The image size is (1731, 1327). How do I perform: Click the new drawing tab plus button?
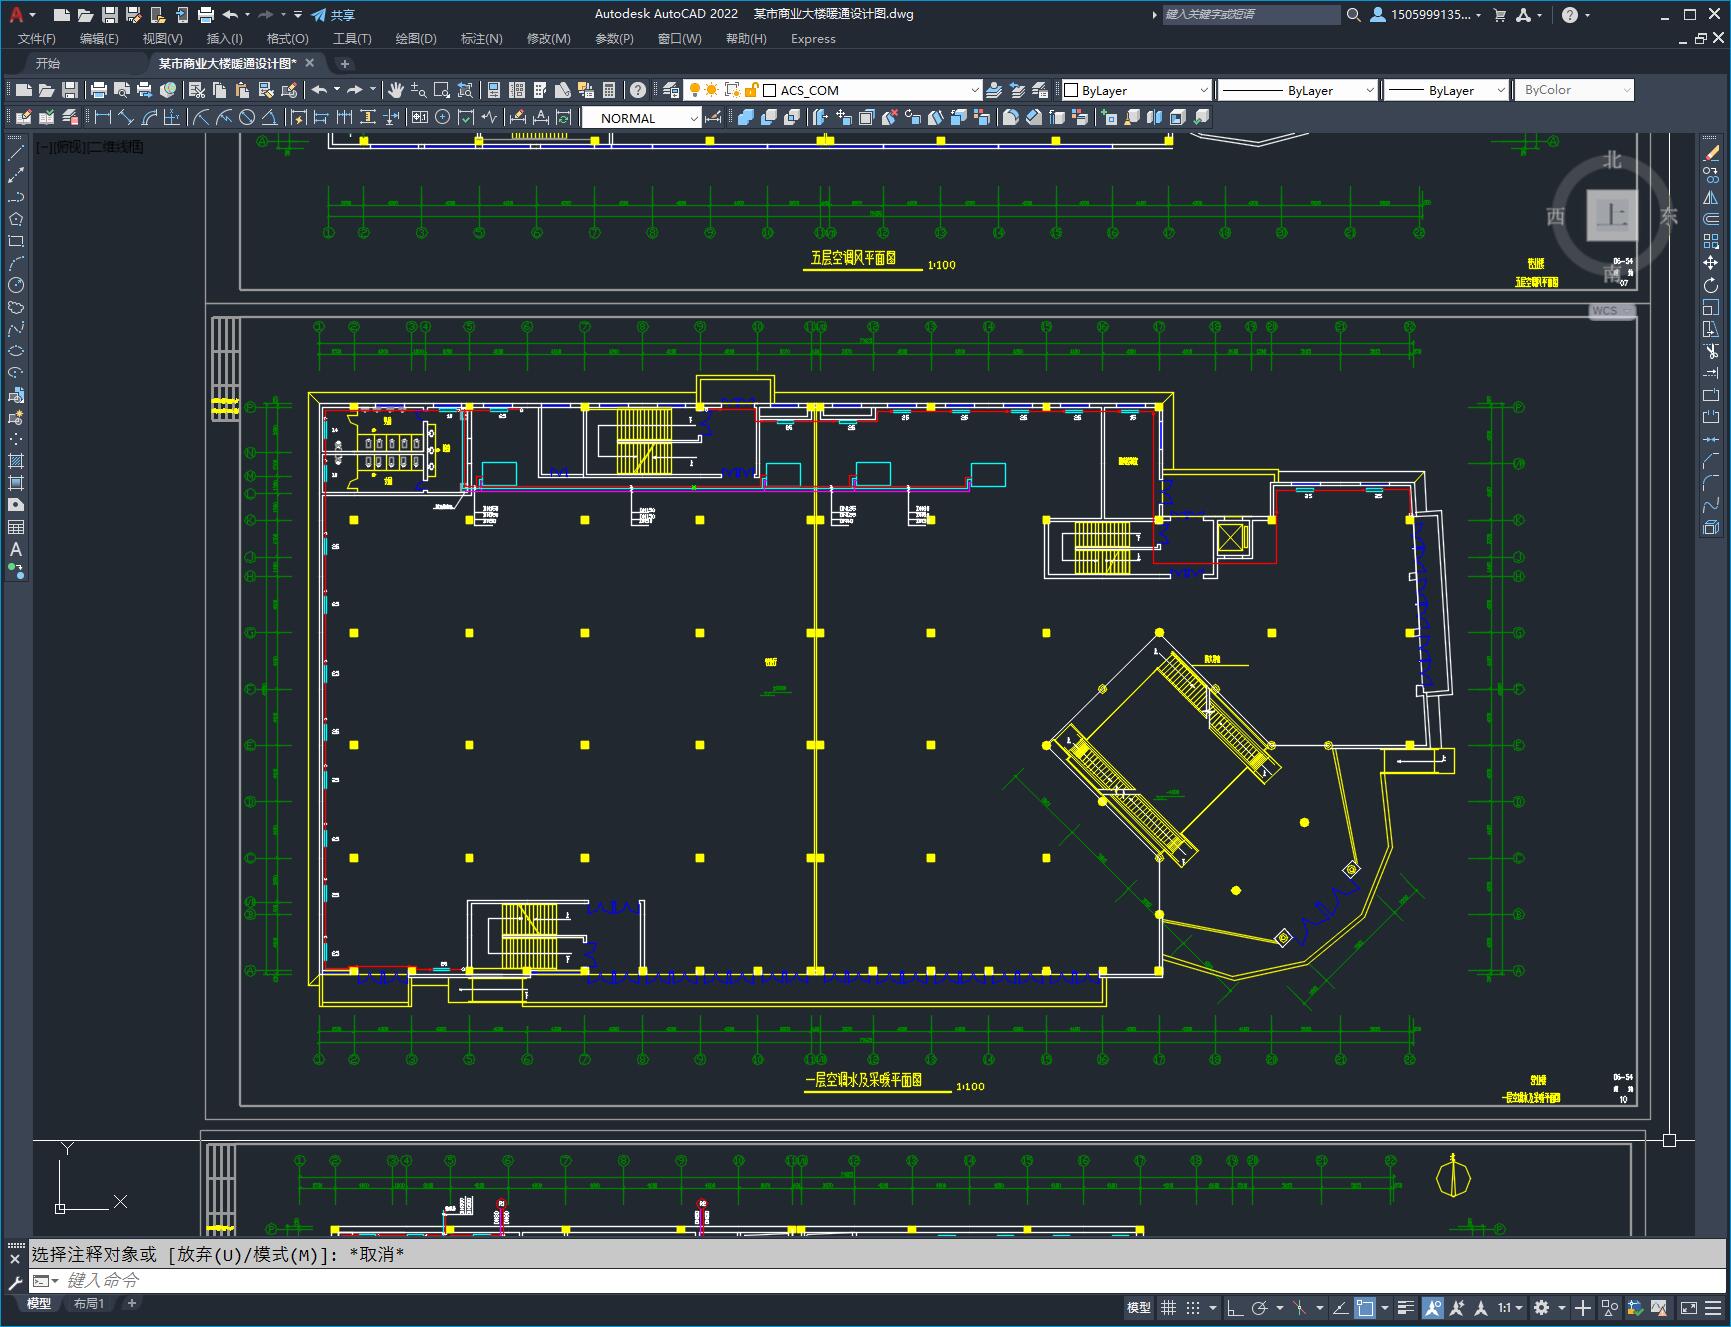click(345, 63)
